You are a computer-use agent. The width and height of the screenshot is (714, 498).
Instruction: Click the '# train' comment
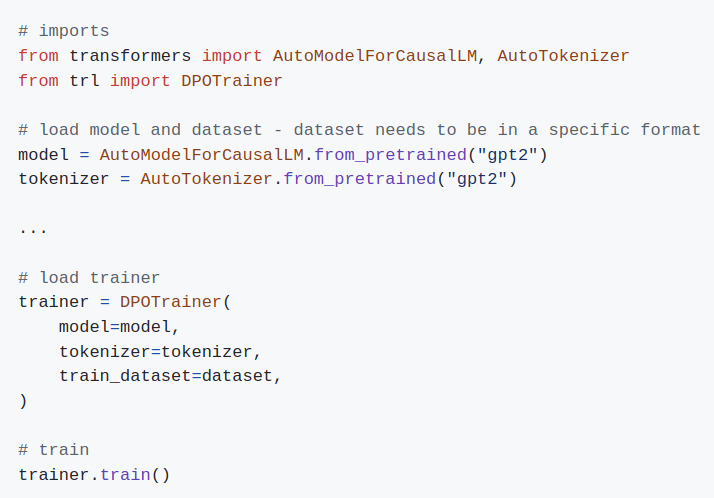click(54, 450)
